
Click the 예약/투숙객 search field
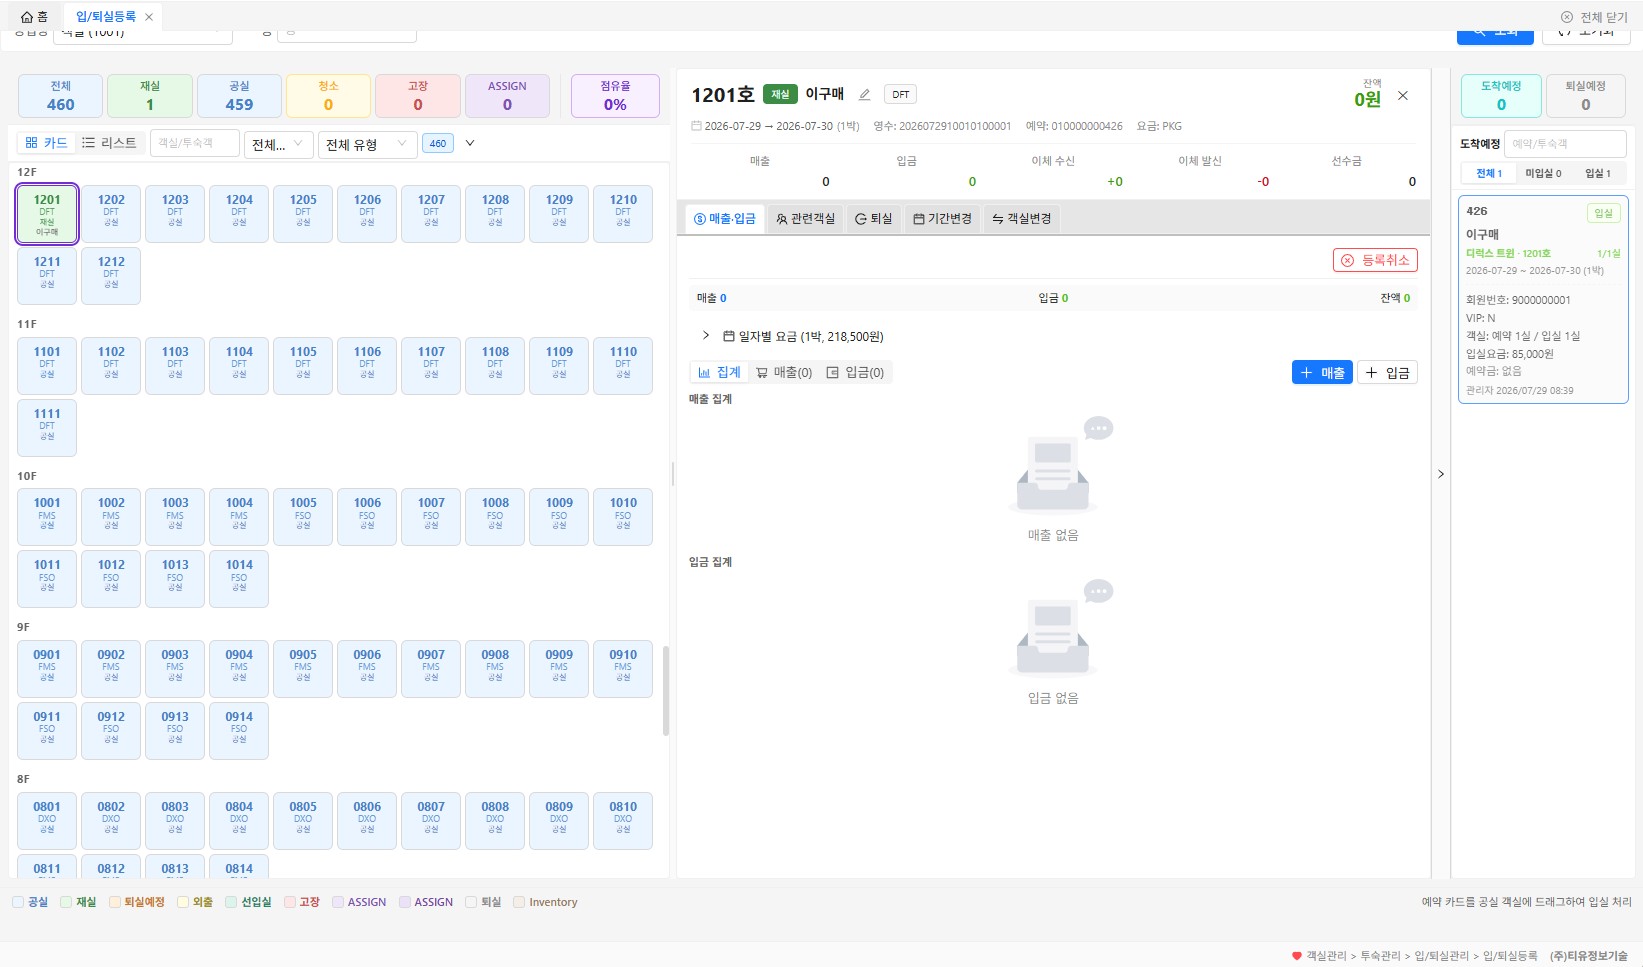tap(1565, 144)
